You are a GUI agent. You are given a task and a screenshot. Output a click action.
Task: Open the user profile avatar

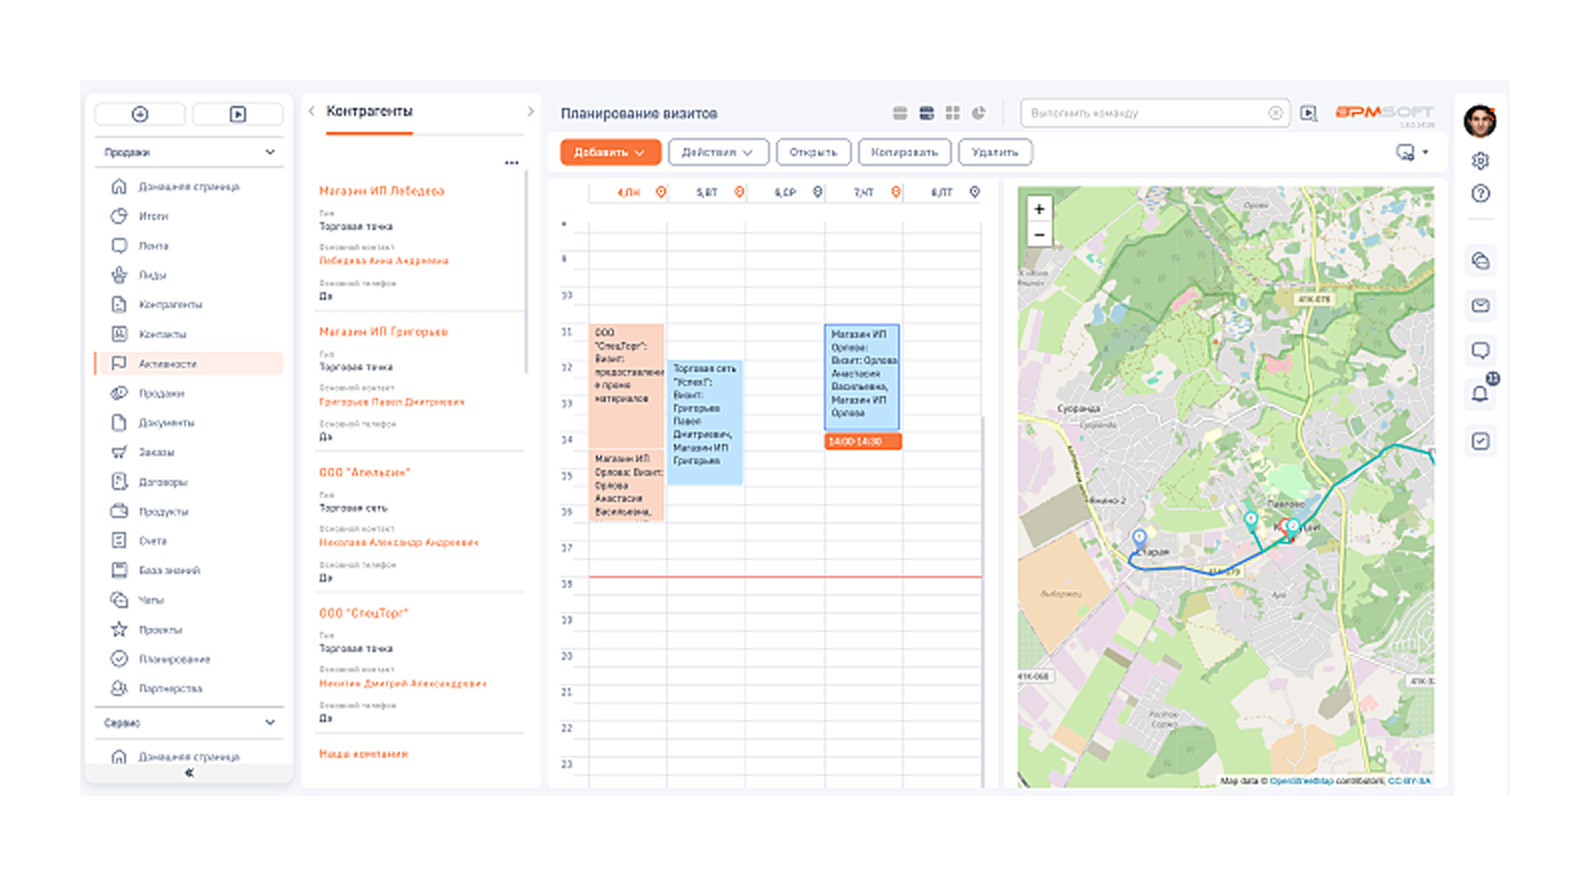pos(1480,121)
